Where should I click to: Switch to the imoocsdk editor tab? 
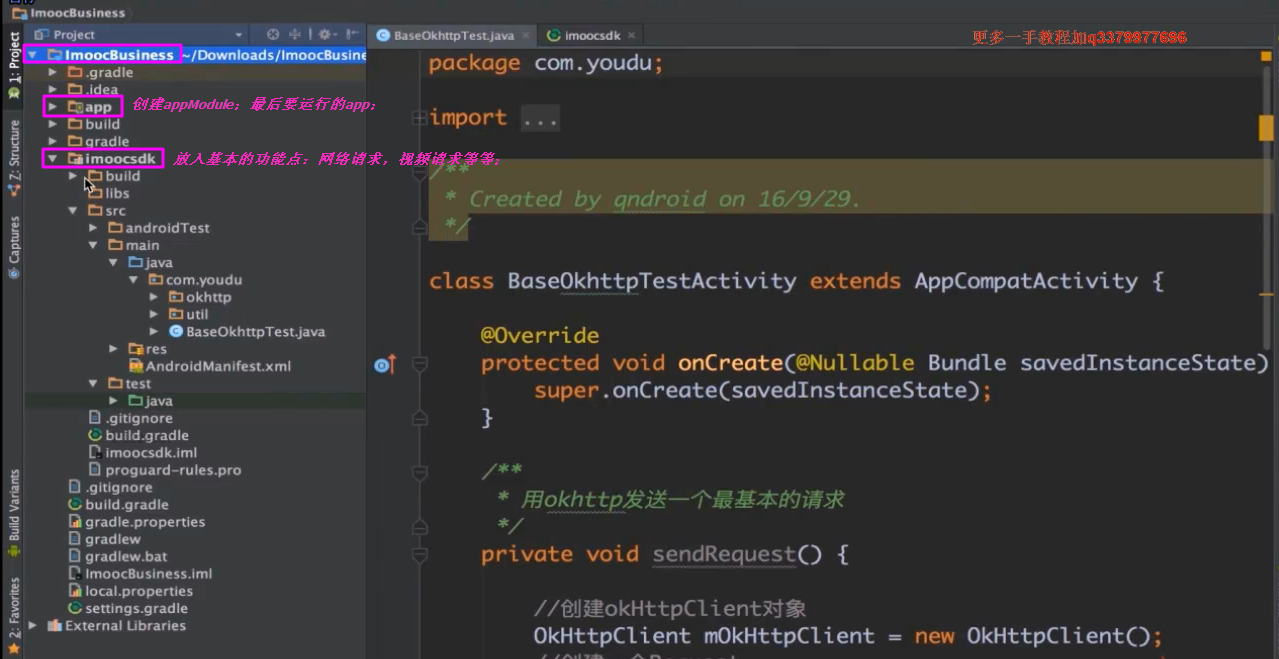(591, 36)
